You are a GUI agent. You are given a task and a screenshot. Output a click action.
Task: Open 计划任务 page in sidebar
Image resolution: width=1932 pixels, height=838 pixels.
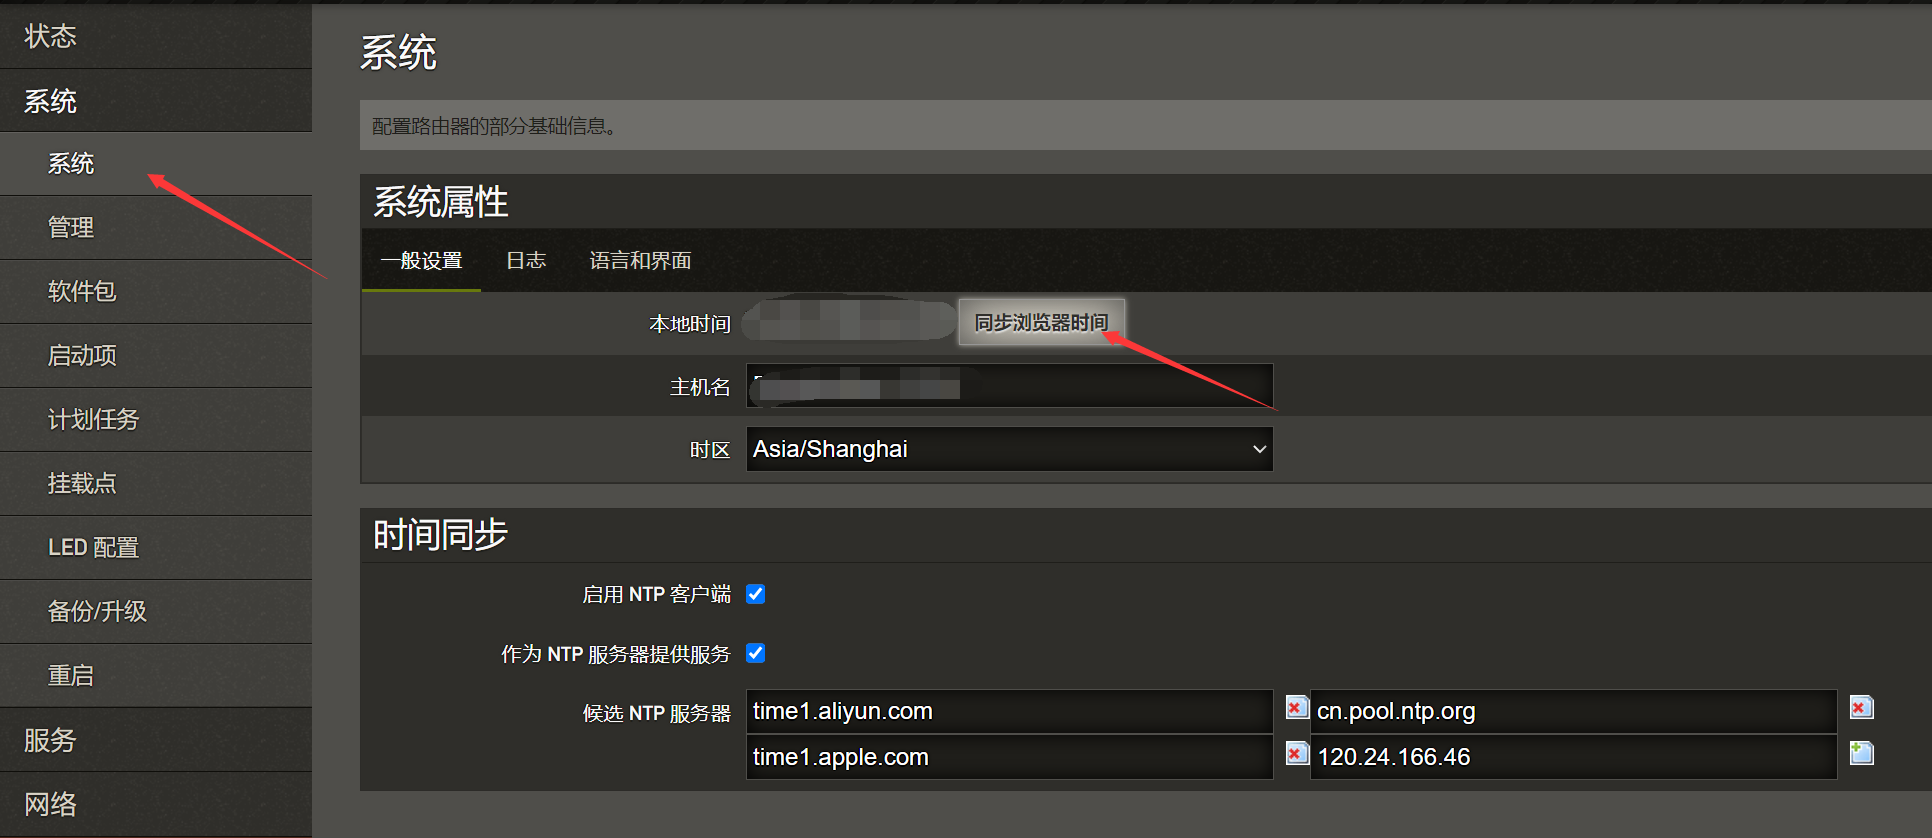pos(156,420)
